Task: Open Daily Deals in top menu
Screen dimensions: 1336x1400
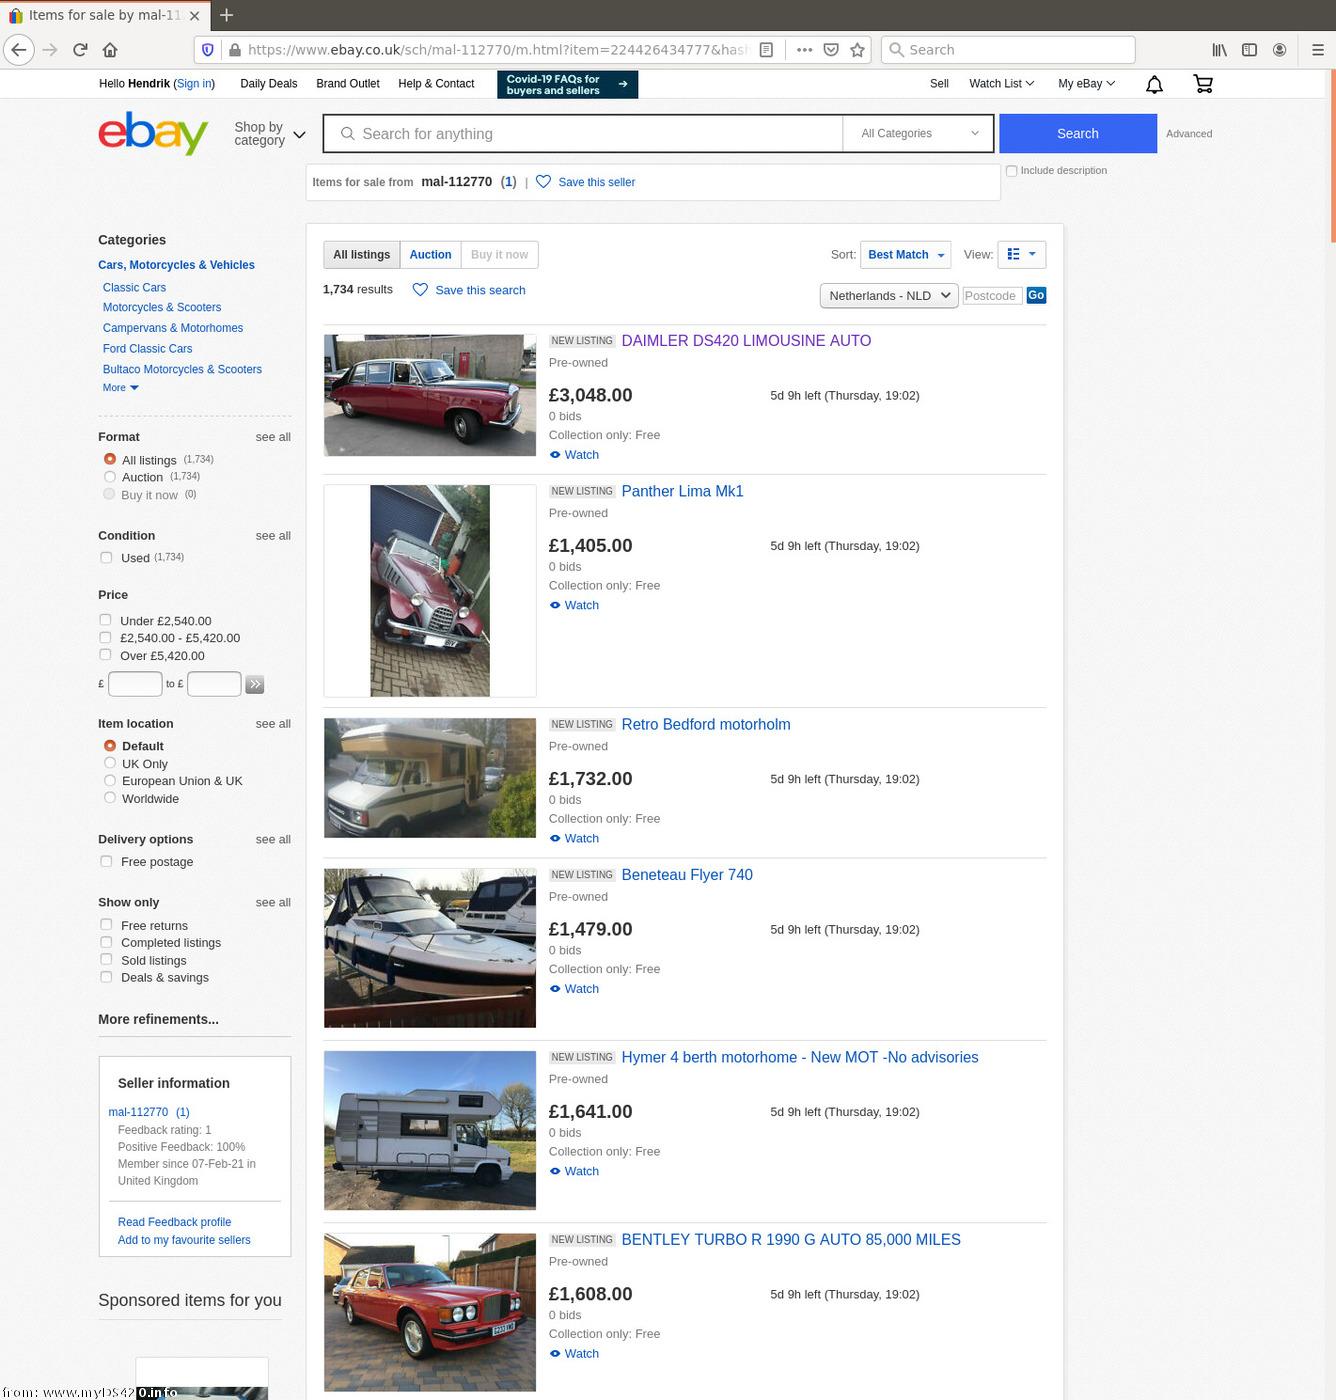Action: [268, 84]
